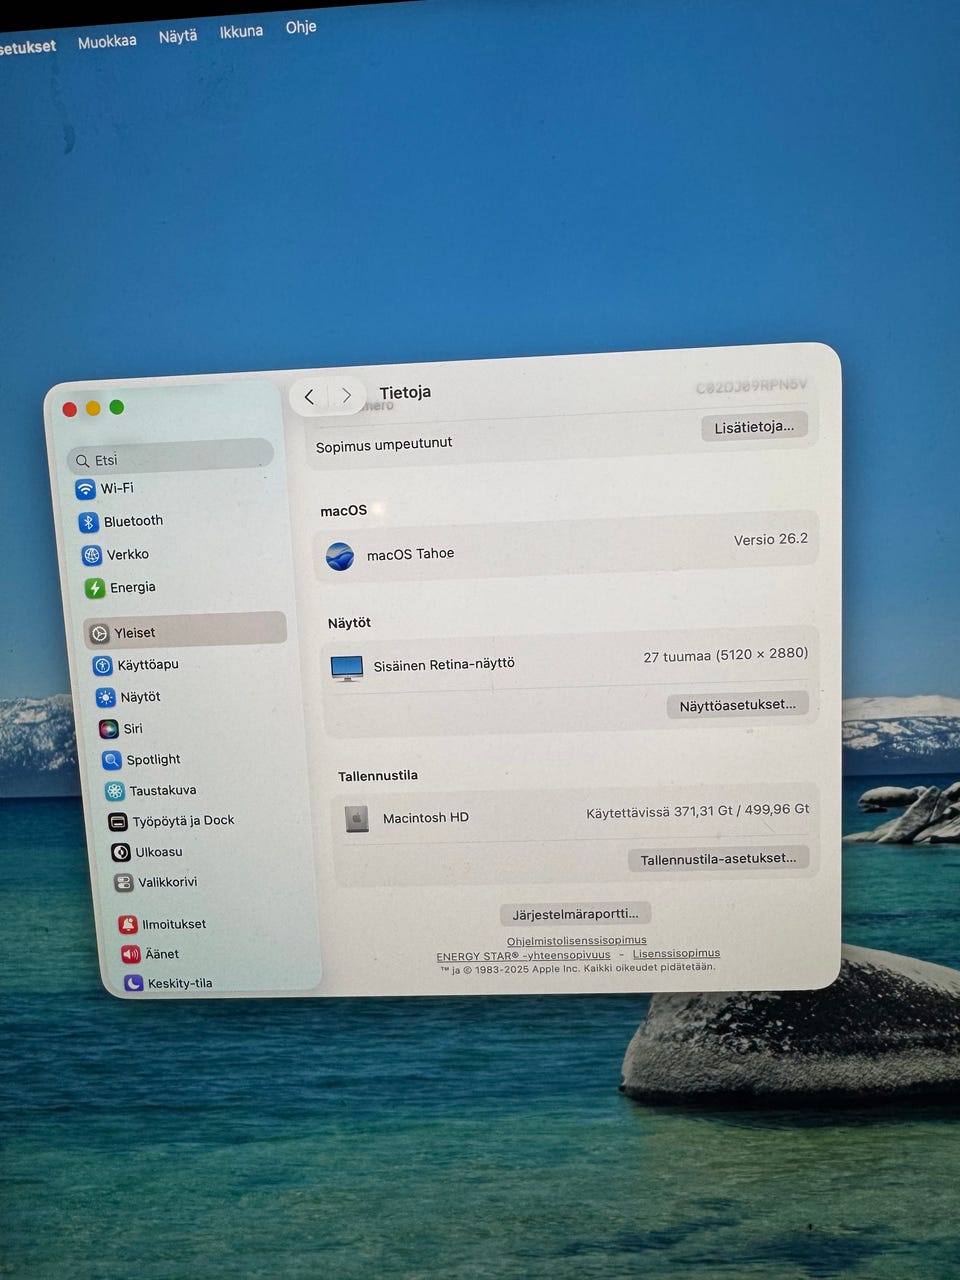Viewport: 960px width, 1280px height.
Task: Select the Bluetooth icon in sidebar
Action: (88, 522)
